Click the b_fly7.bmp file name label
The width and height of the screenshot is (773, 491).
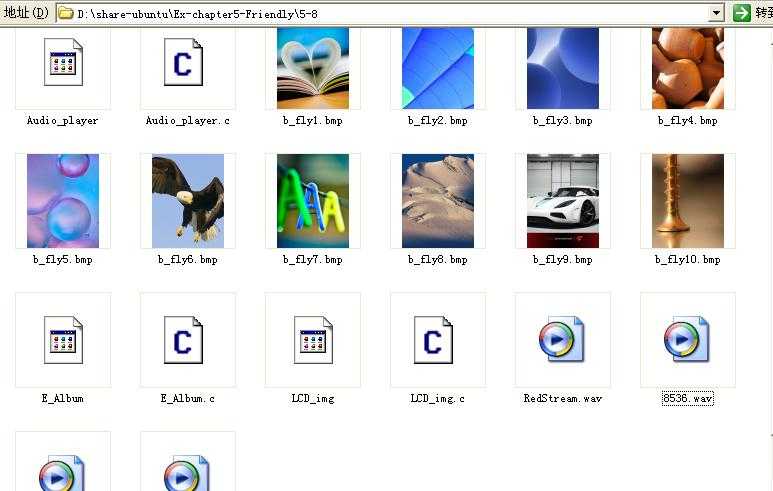click(x=313, y=260)
